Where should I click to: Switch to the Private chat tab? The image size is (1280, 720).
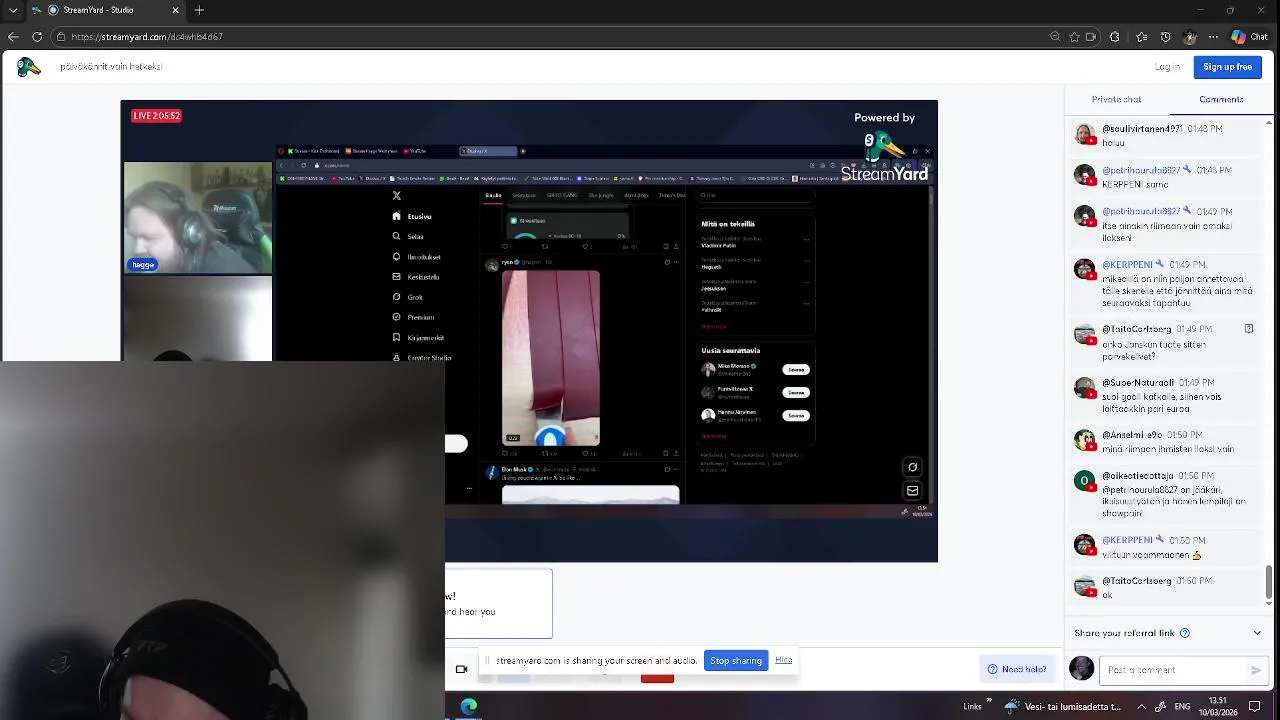pos(1116,99)
